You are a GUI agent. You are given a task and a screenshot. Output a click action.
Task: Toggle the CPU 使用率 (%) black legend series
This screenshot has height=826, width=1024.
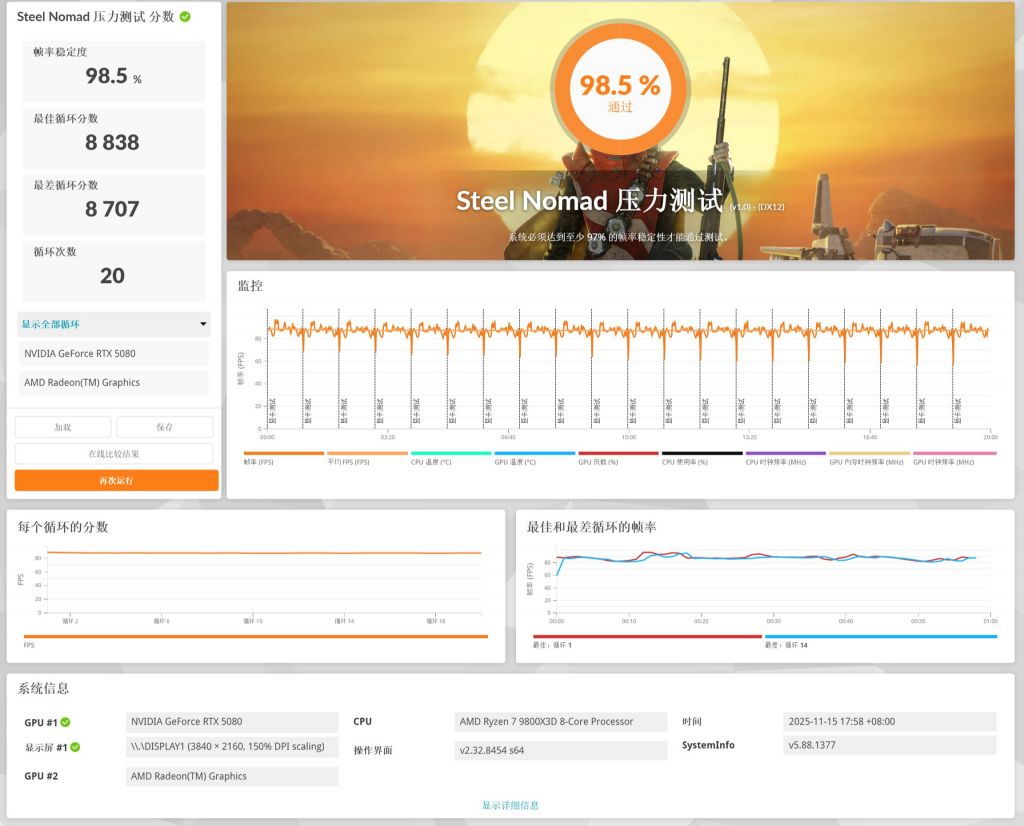(x=685, y=462)
